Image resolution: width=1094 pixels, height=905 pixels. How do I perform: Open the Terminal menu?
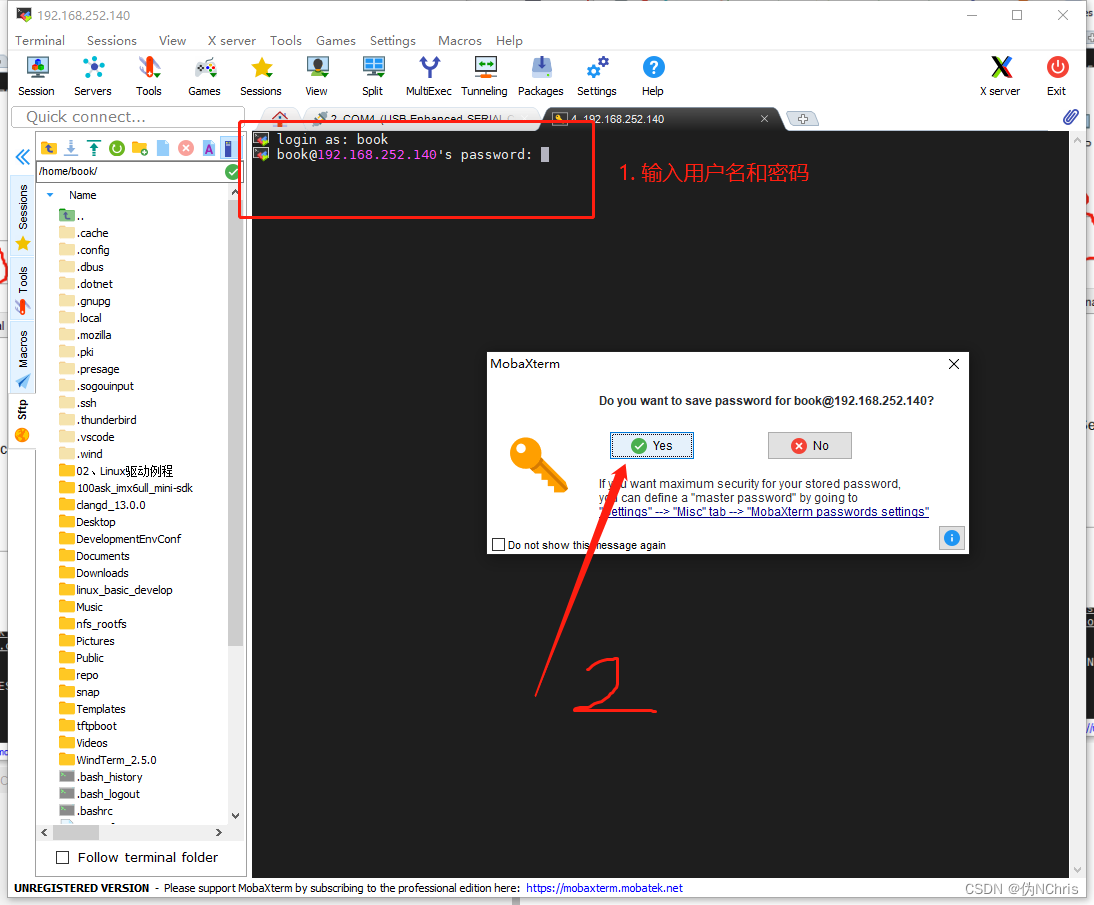40,40
